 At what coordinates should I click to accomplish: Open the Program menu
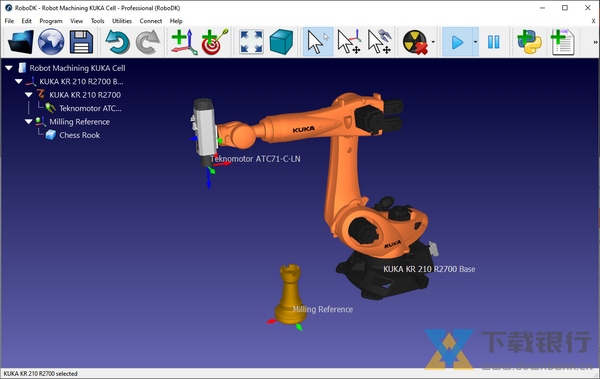pos(51,21)
